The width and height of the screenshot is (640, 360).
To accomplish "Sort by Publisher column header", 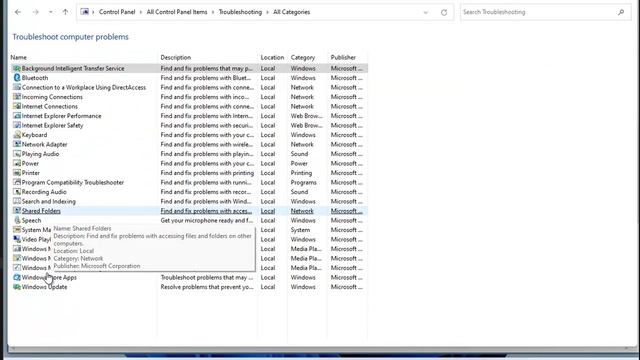I will point(343,58).
